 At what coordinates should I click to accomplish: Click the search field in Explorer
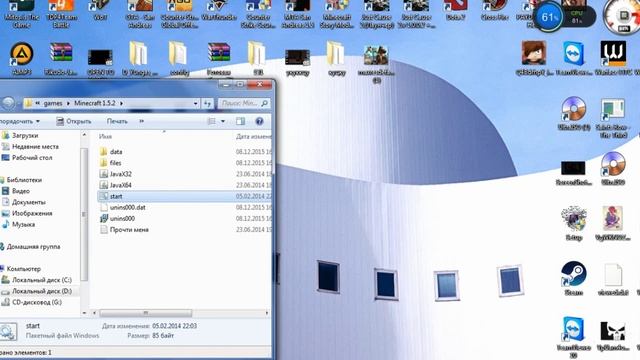click(x=244, y=103)
